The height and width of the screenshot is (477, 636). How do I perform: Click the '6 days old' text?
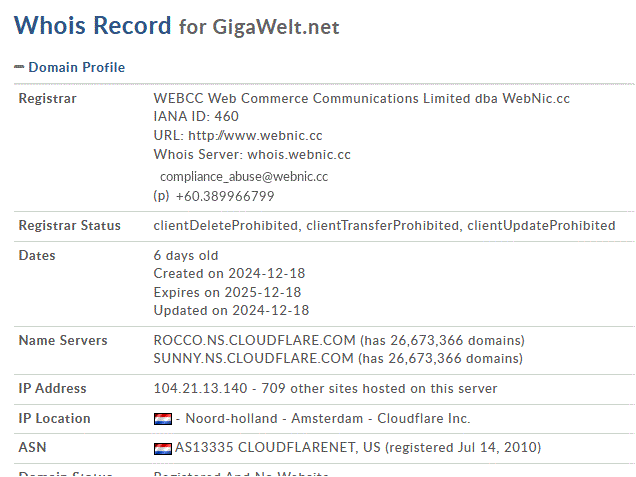(186, 256)
